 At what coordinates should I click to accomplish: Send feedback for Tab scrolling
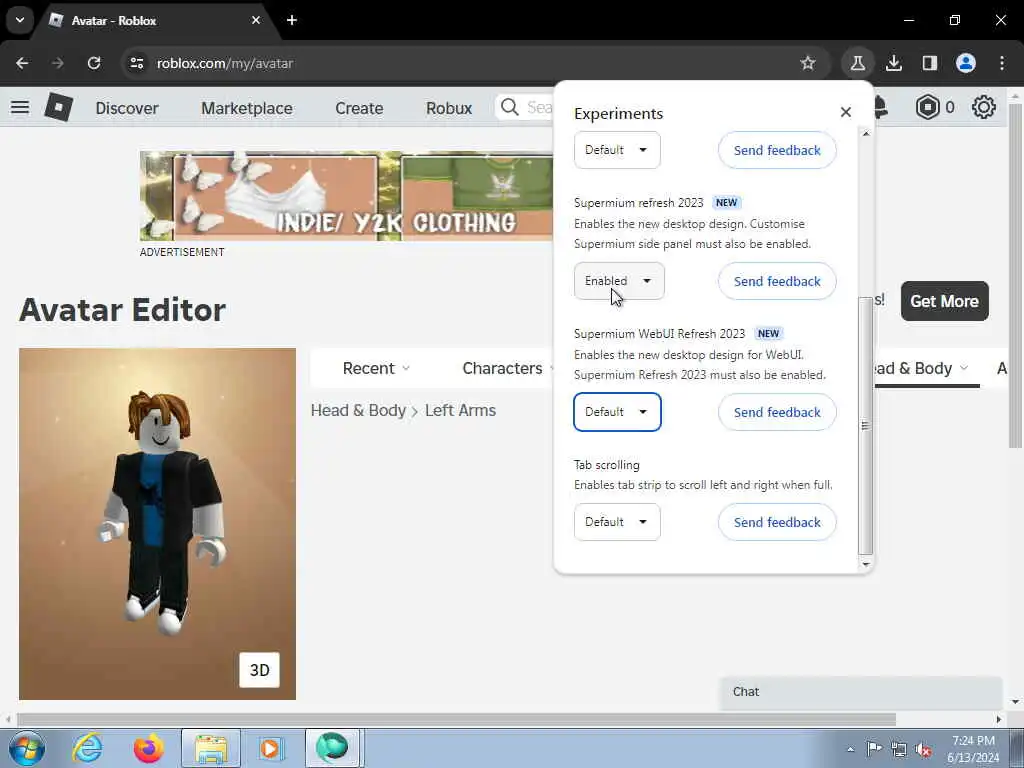coord(777,522)
